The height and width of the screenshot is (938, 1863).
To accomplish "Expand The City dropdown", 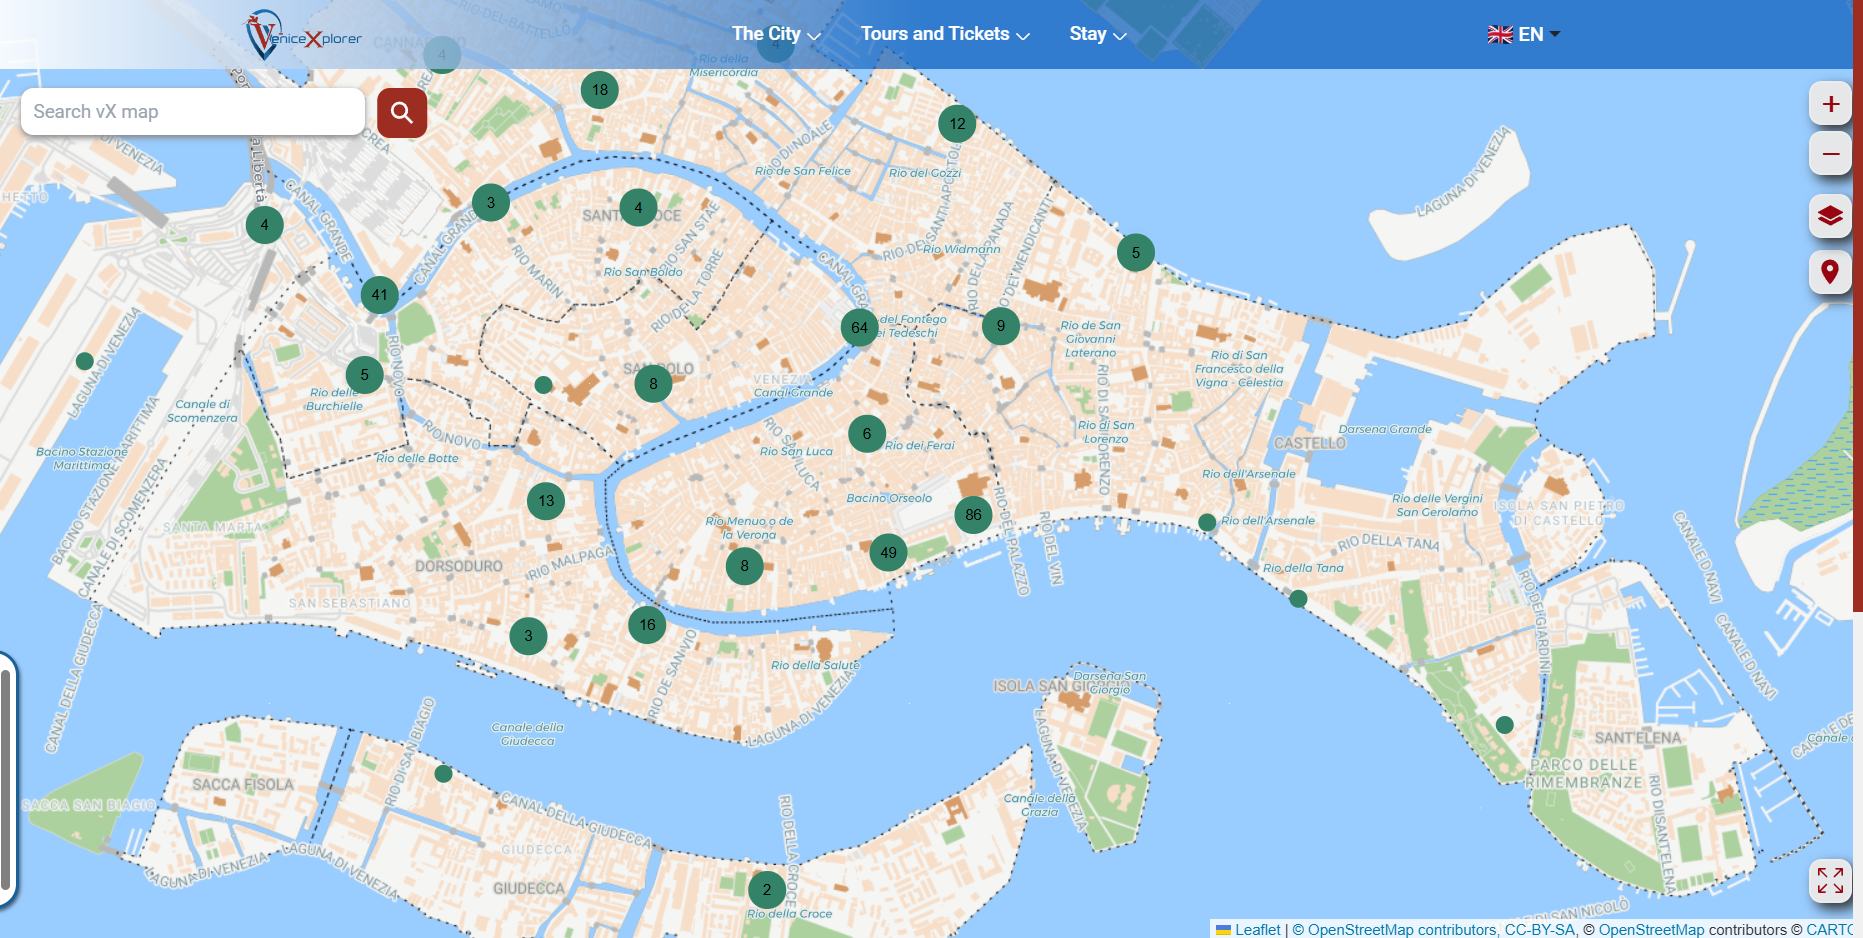I will point(775,34).
